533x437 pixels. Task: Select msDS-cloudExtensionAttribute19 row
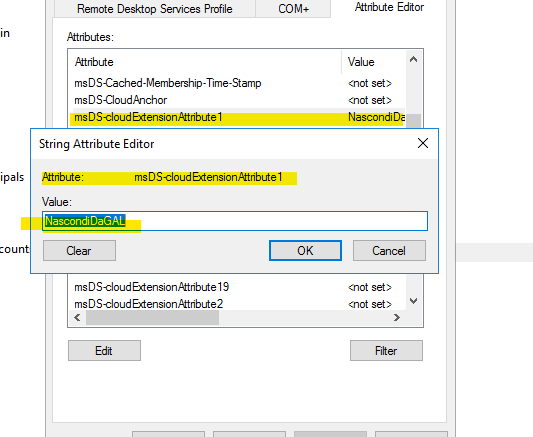point(237,287)
